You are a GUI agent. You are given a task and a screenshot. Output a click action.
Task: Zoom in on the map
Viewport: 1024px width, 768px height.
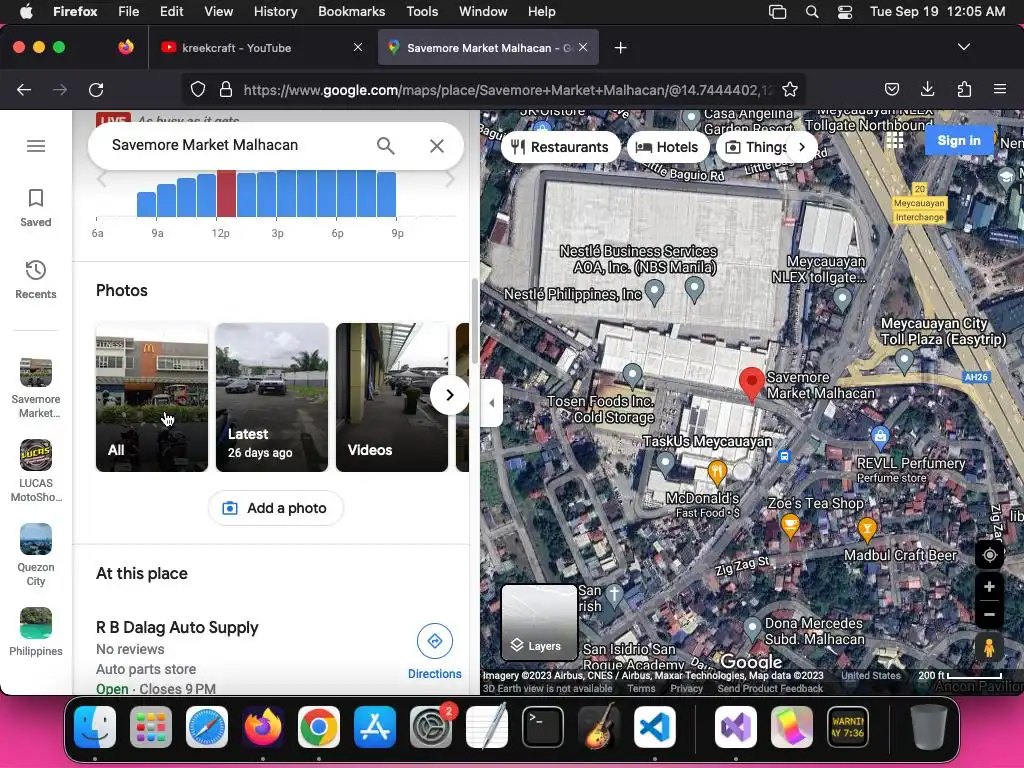coord(989,586)
